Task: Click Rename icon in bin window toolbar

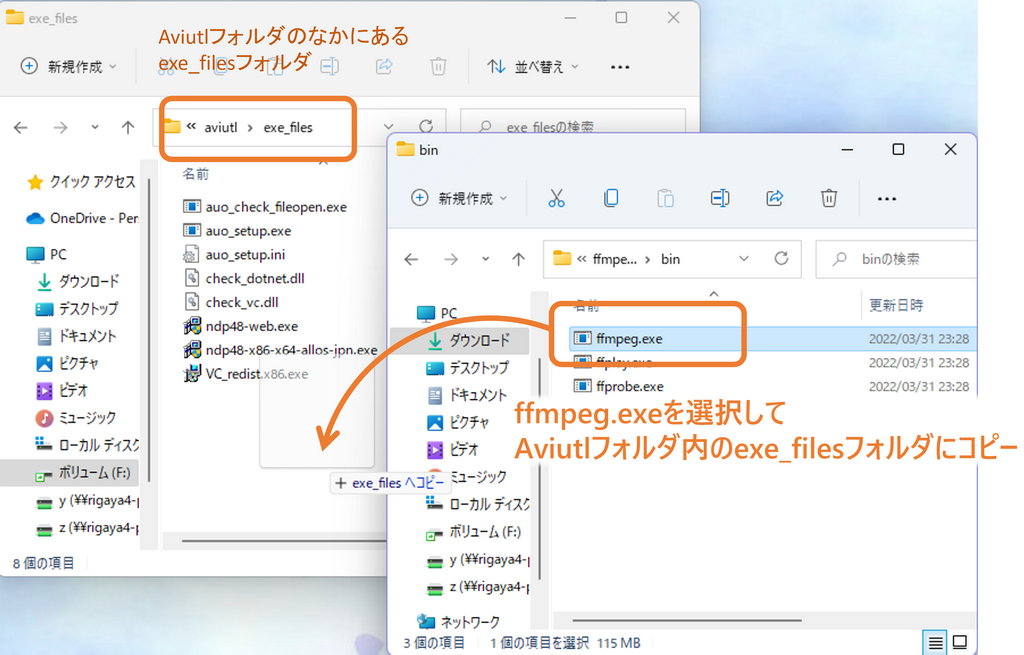Action: coord(720,198)
